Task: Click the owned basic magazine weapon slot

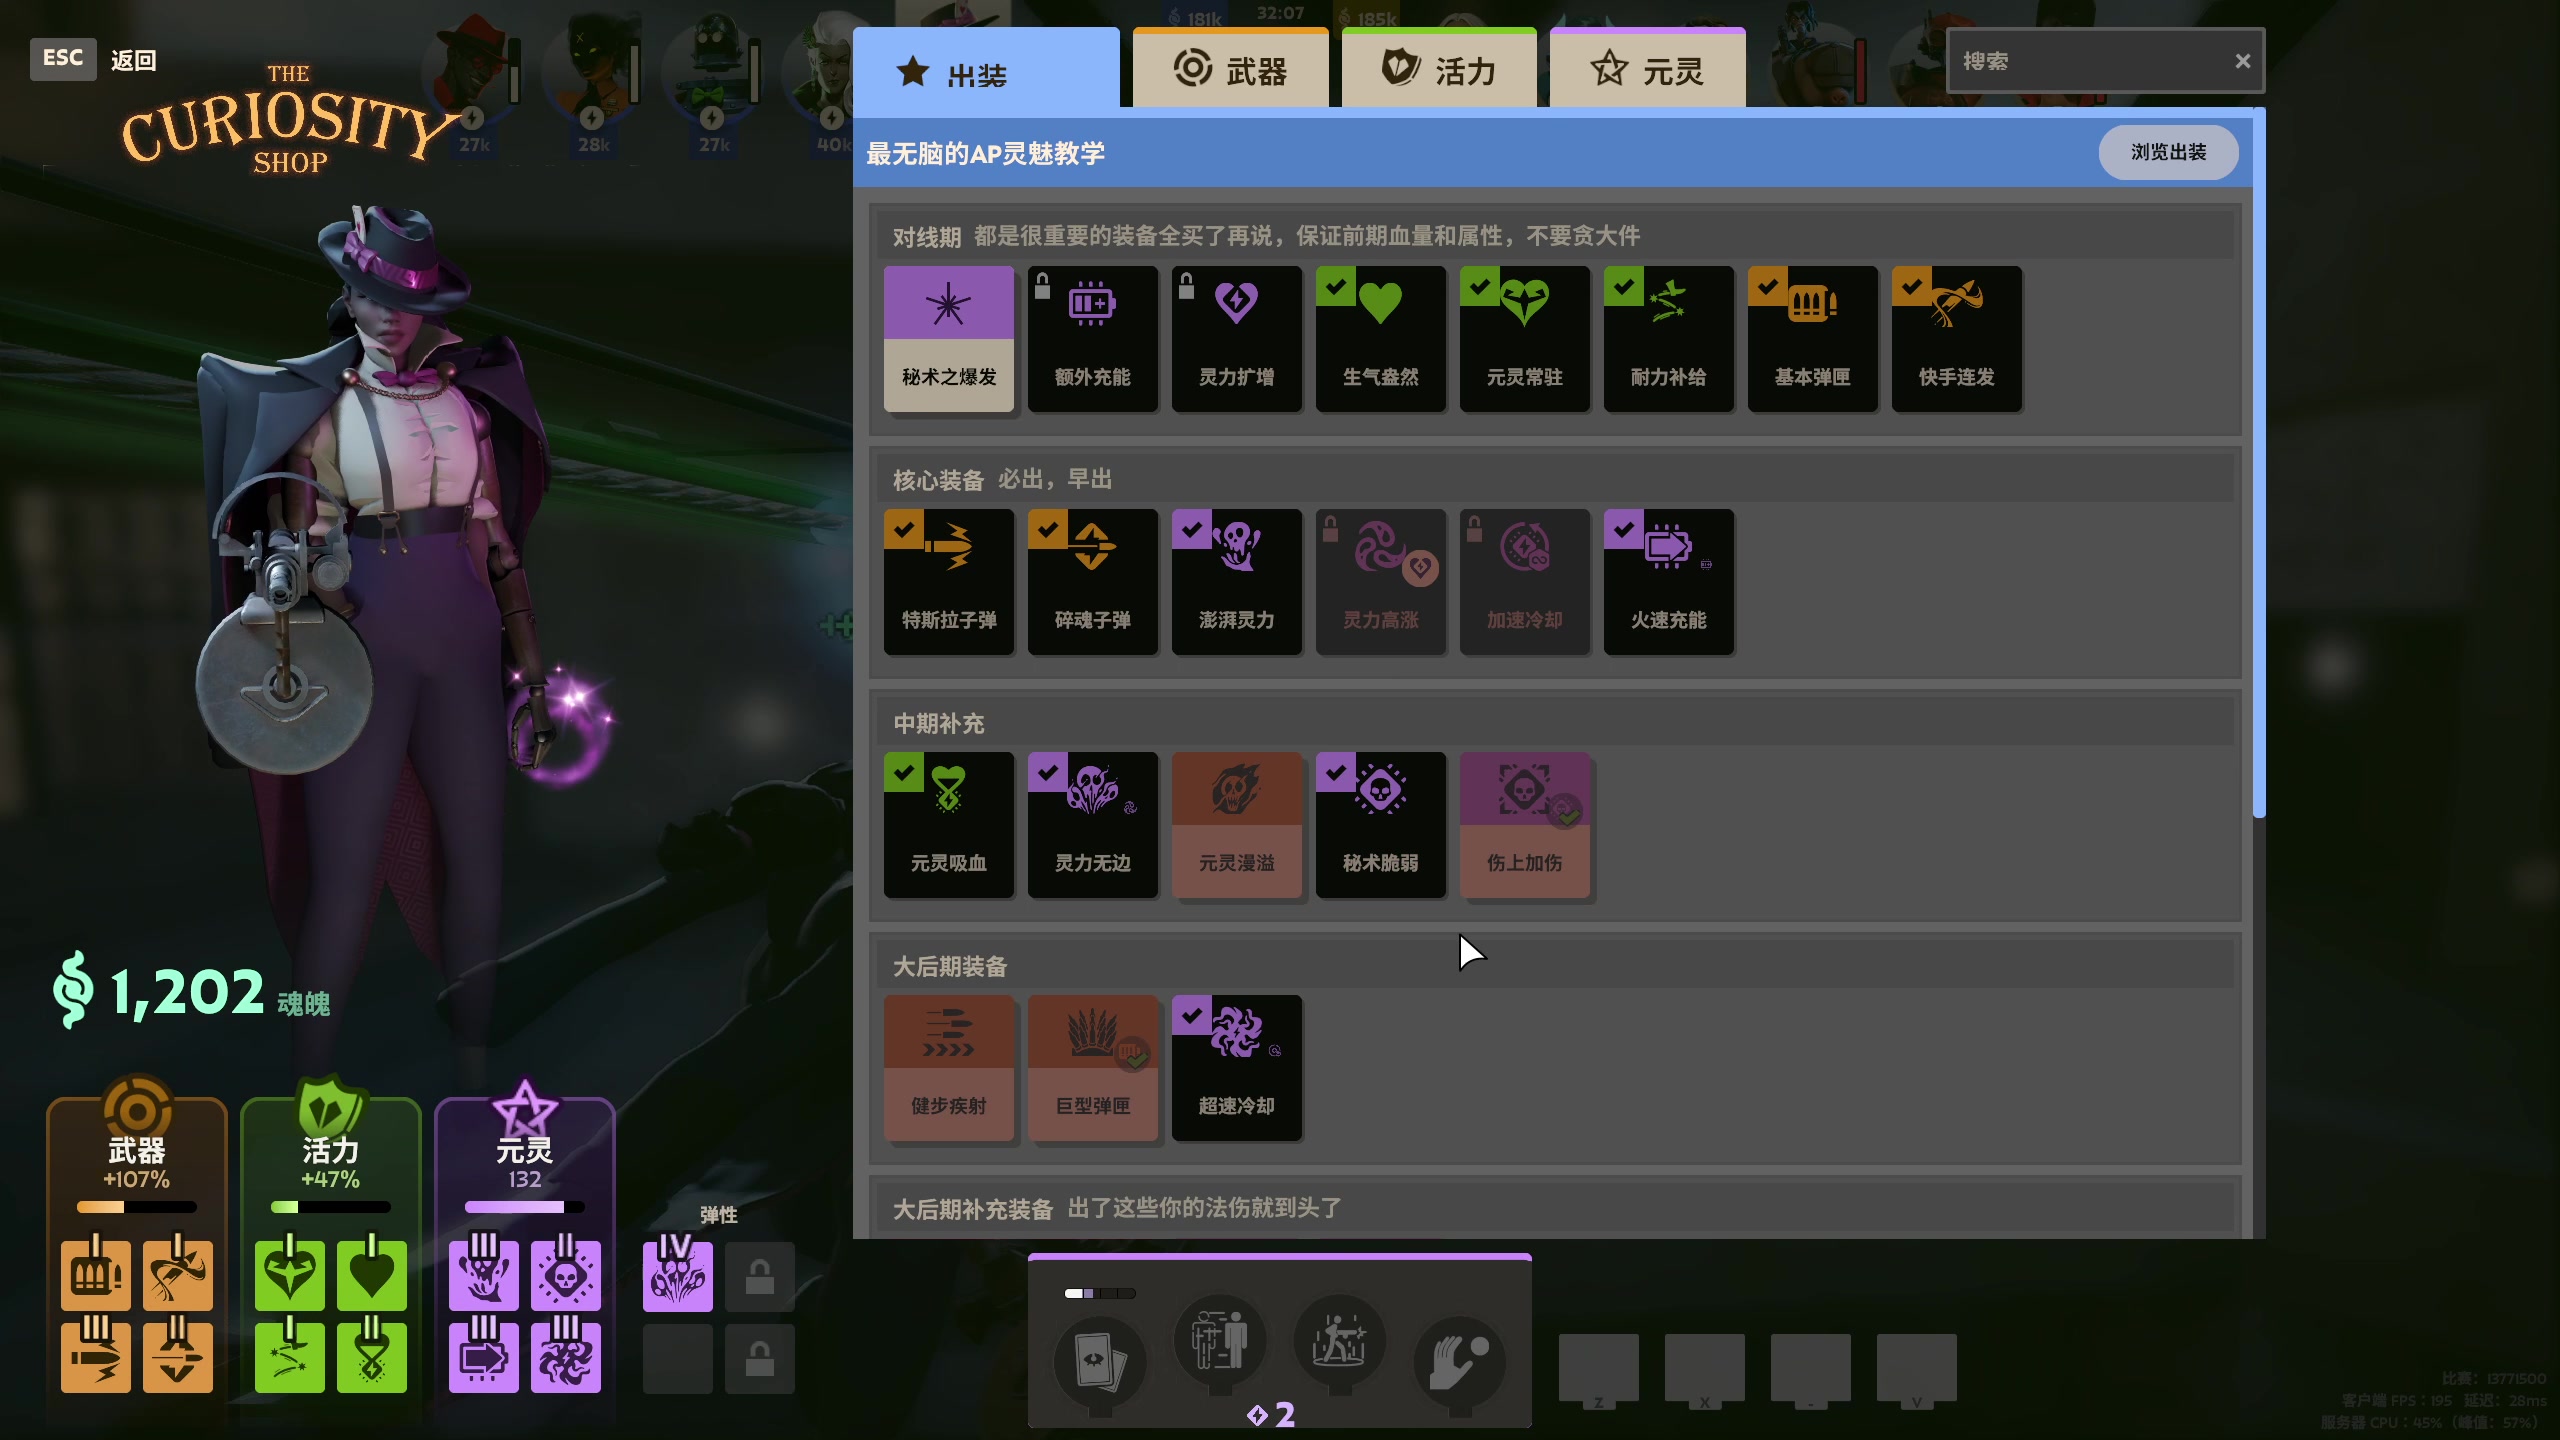Action: pos(96,1275)
